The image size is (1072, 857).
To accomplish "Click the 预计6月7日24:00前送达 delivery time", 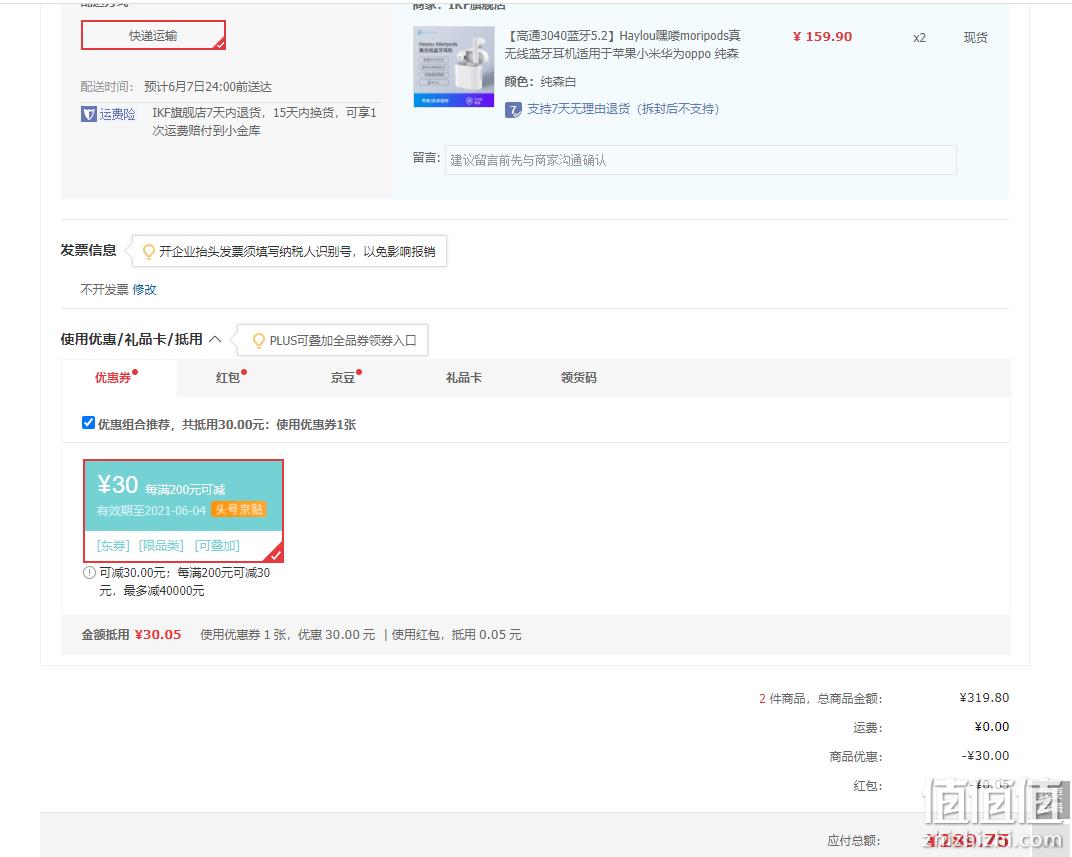I will click(208, 87).
